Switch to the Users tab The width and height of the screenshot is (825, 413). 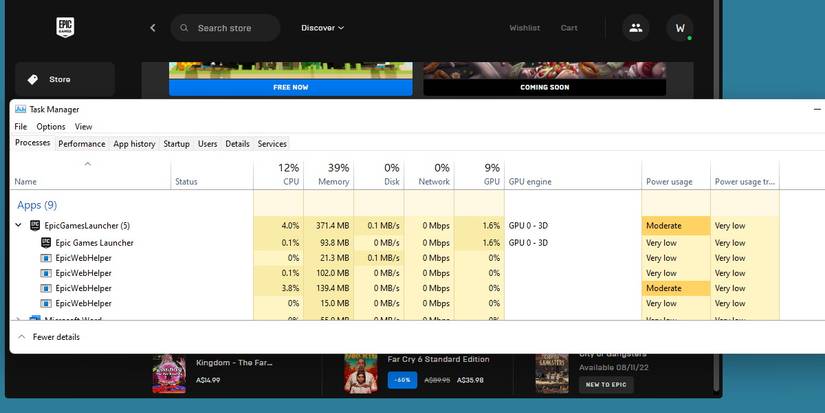(207, 144)
